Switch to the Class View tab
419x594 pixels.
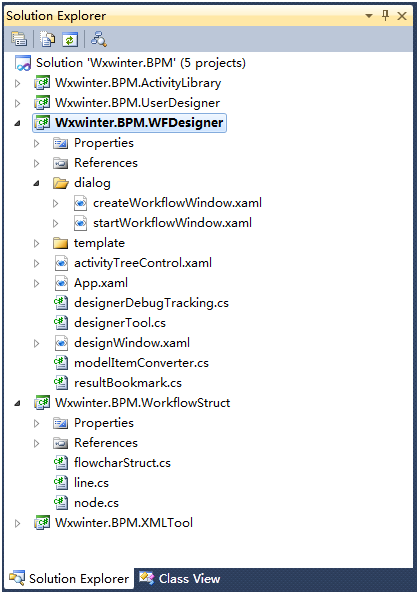pos(180,578)
